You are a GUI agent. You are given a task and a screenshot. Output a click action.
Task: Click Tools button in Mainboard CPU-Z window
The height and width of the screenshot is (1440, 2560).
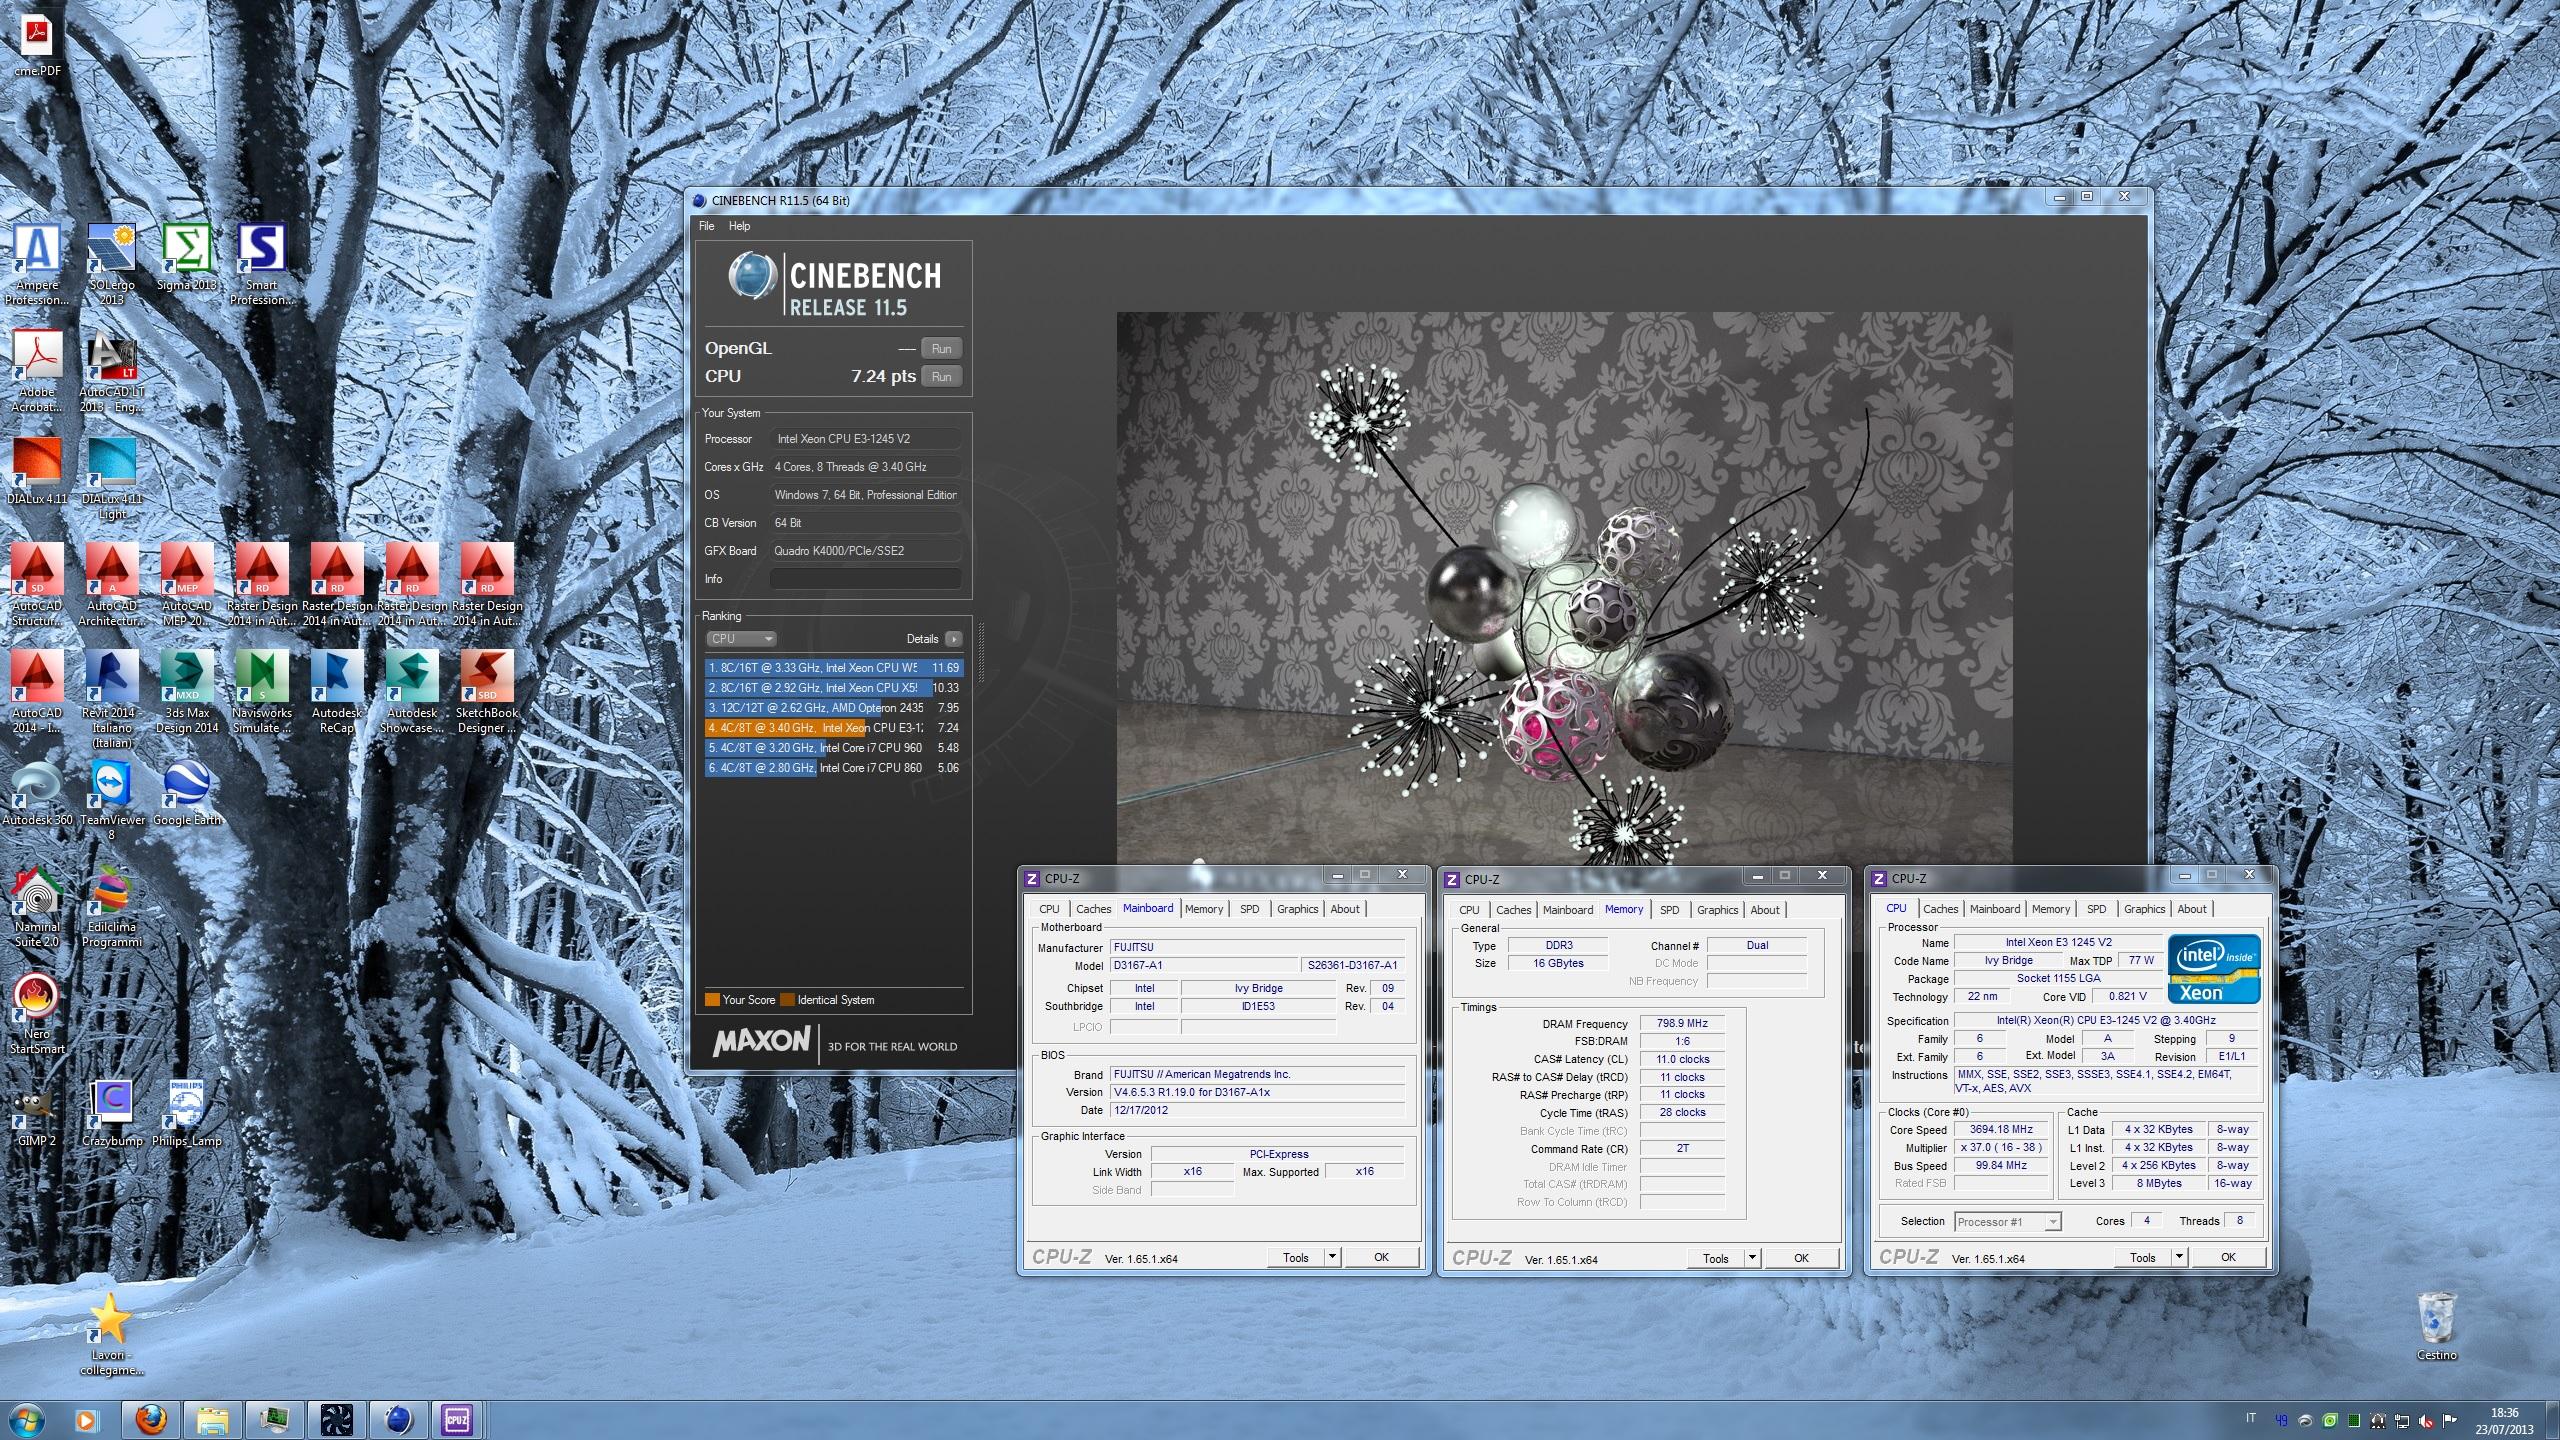(x=1296, y=1257)
